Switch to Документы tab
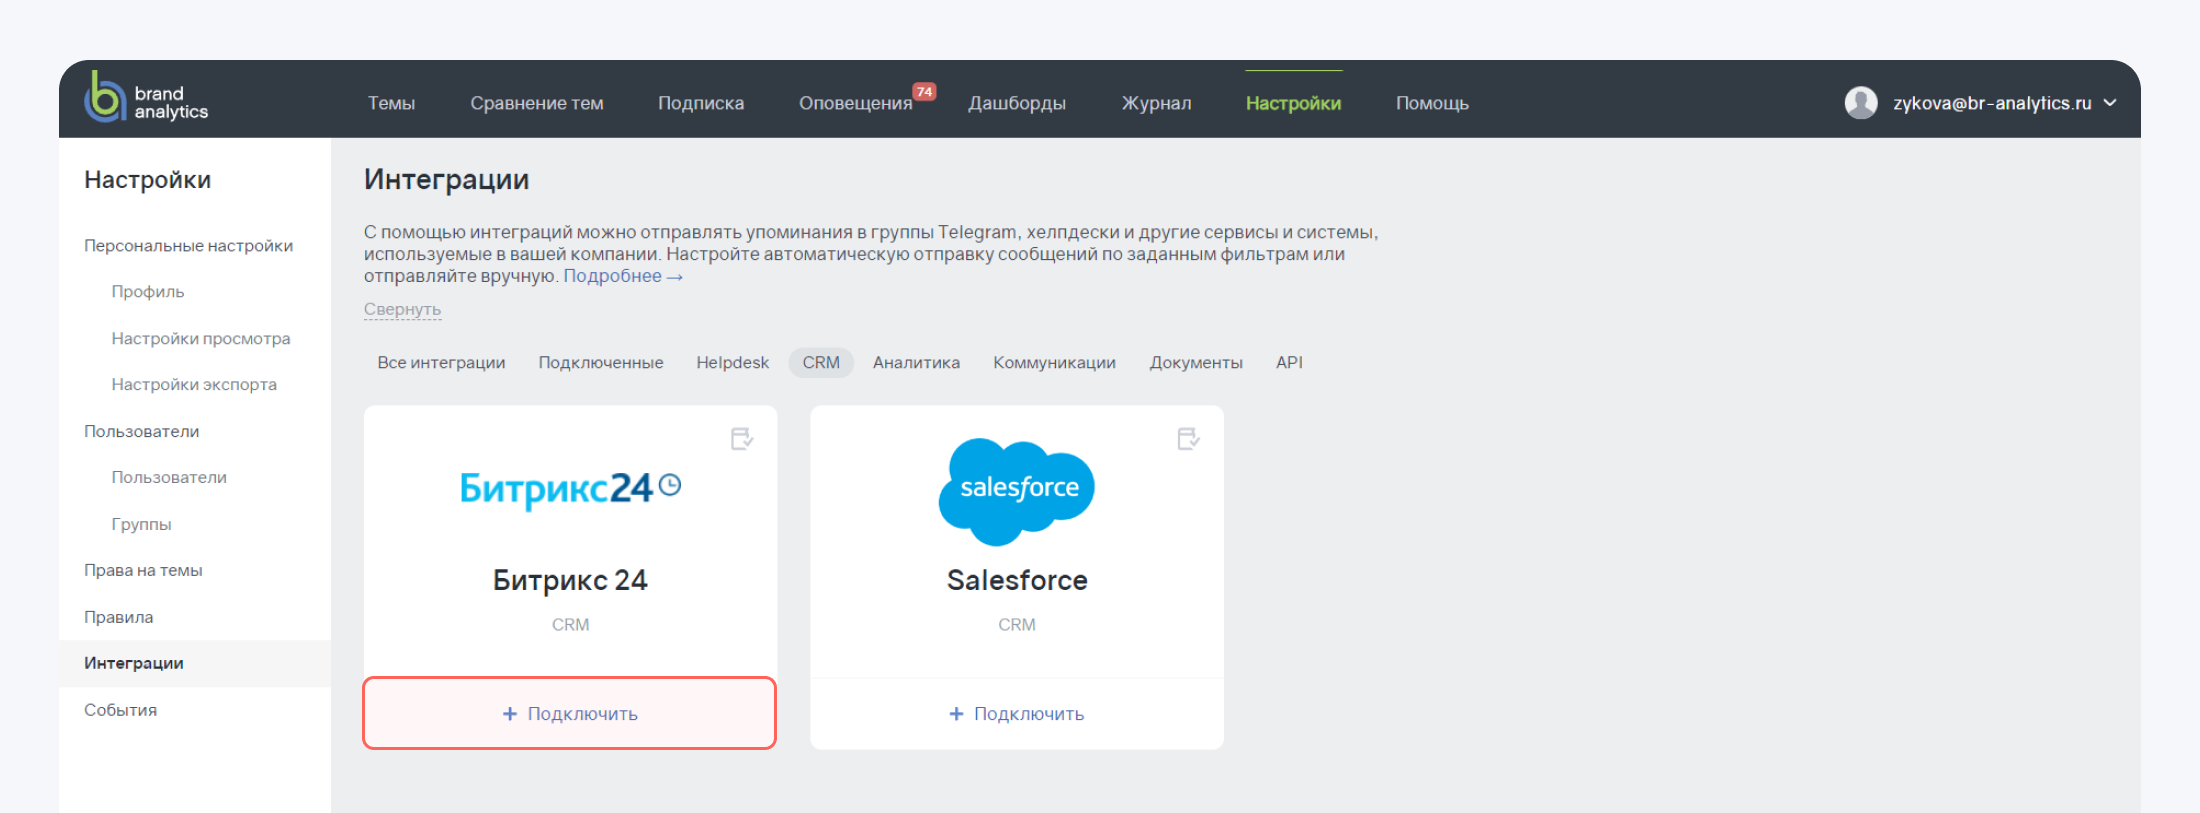The height and width of the screenshot is (813, 2200). tap(1196, 363)
